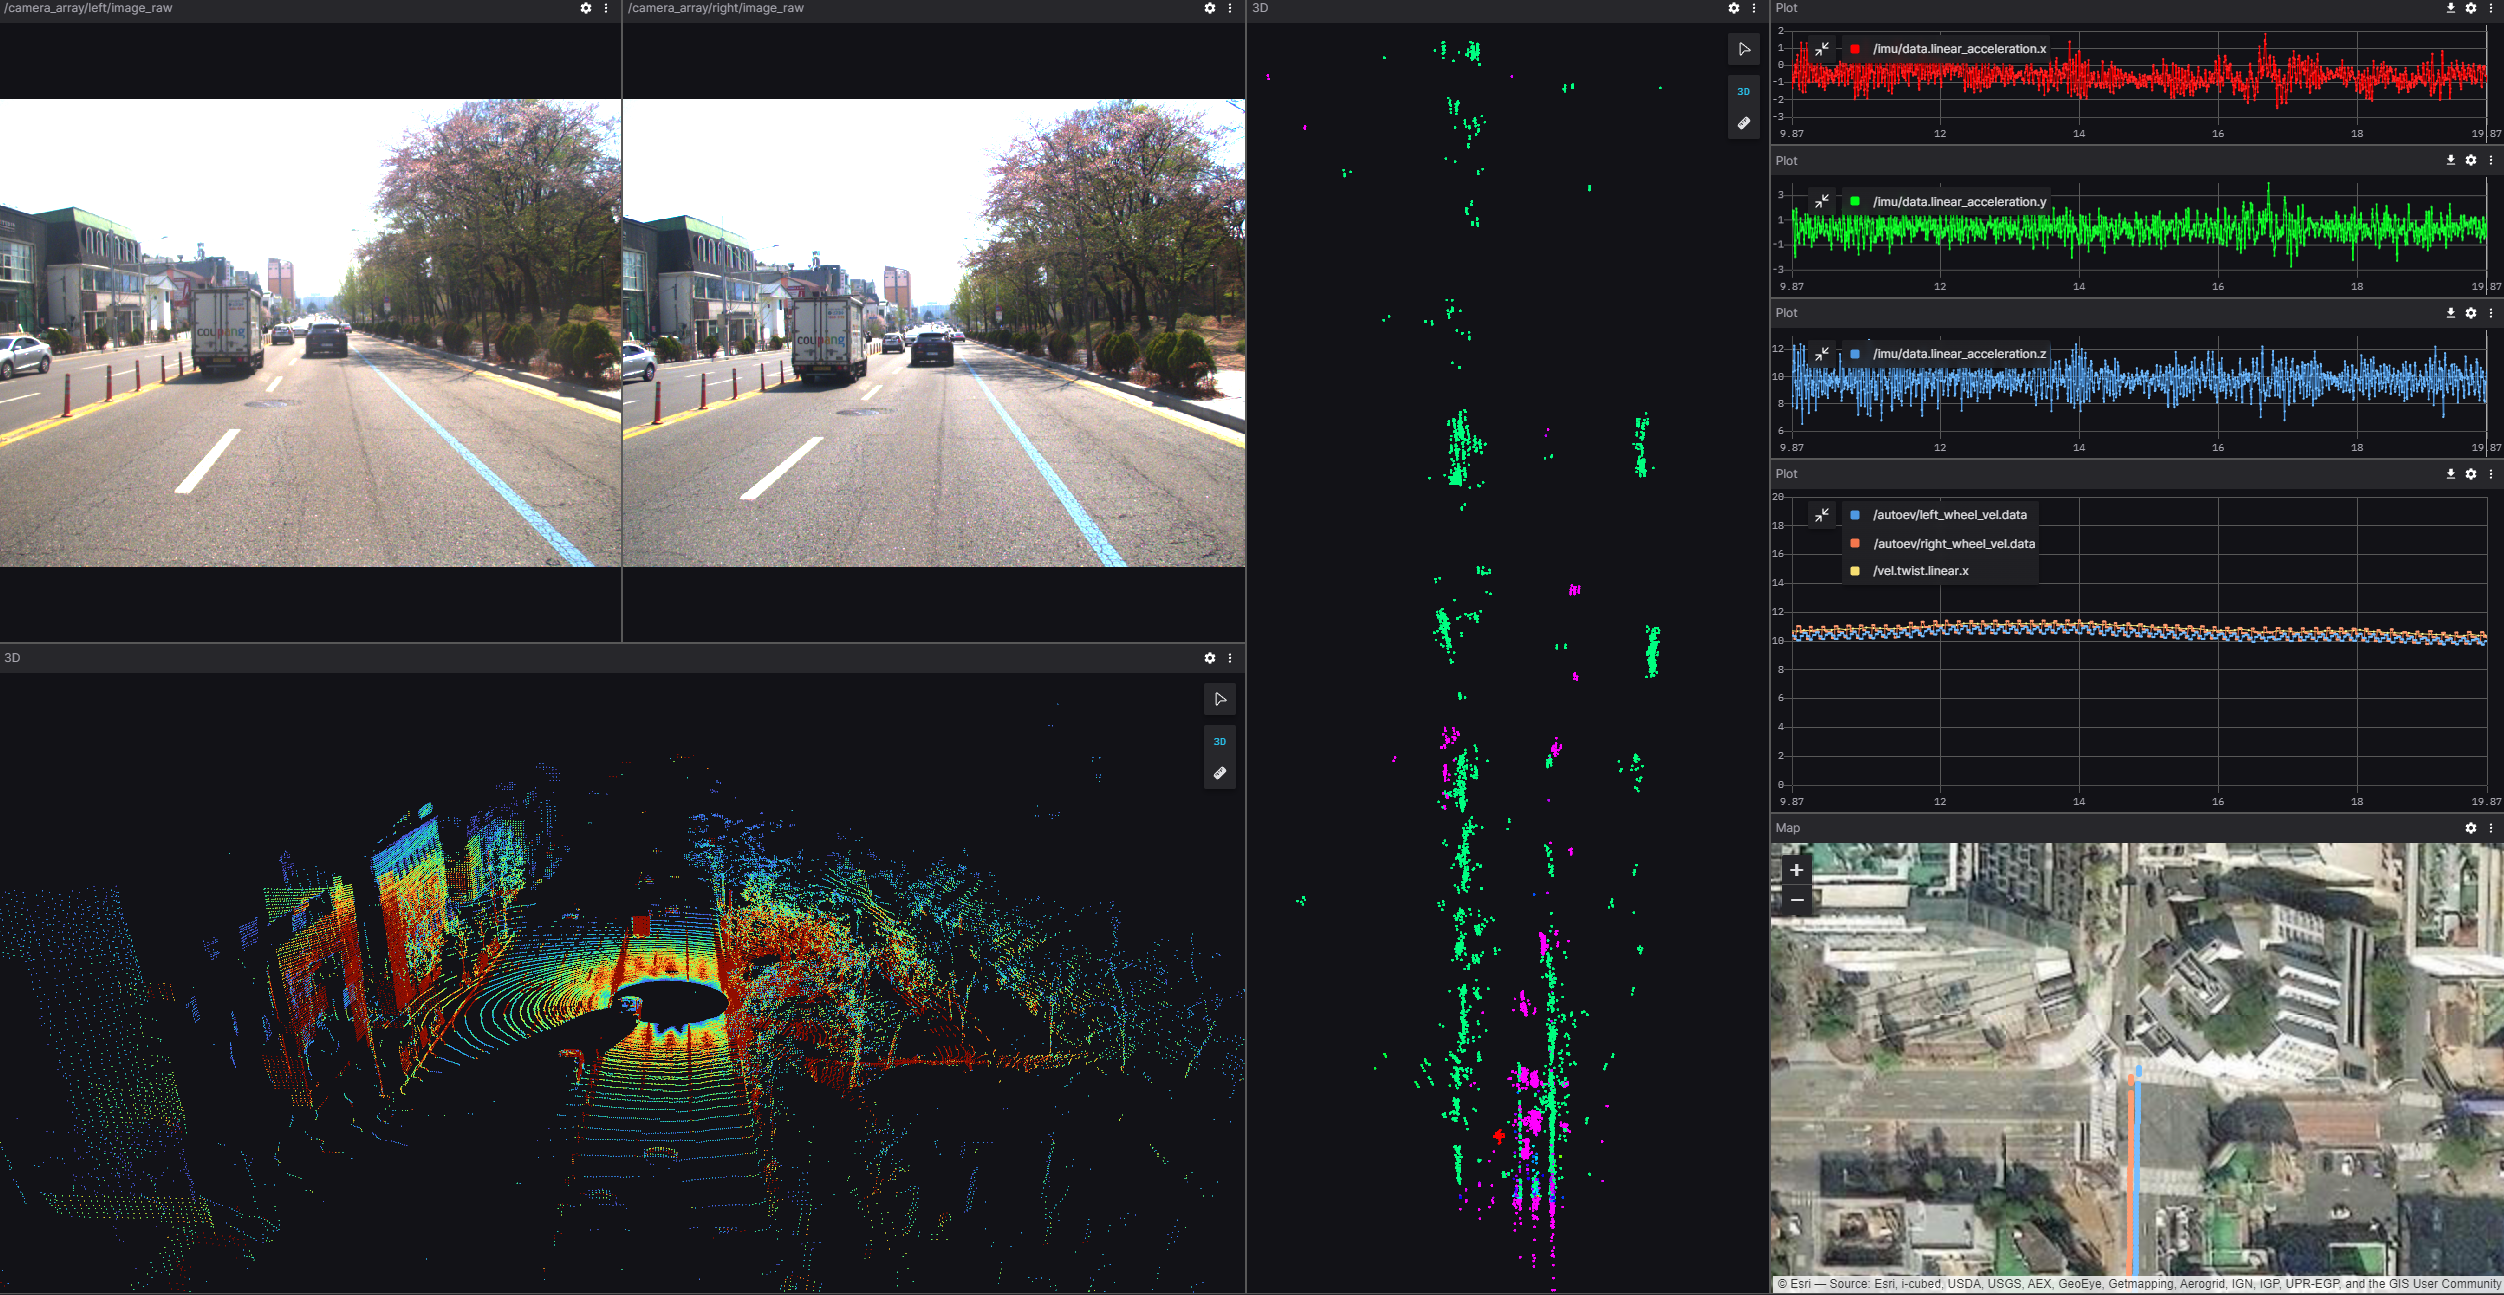Open settings for the acceleration.y plot panel

coord(2471,160)
